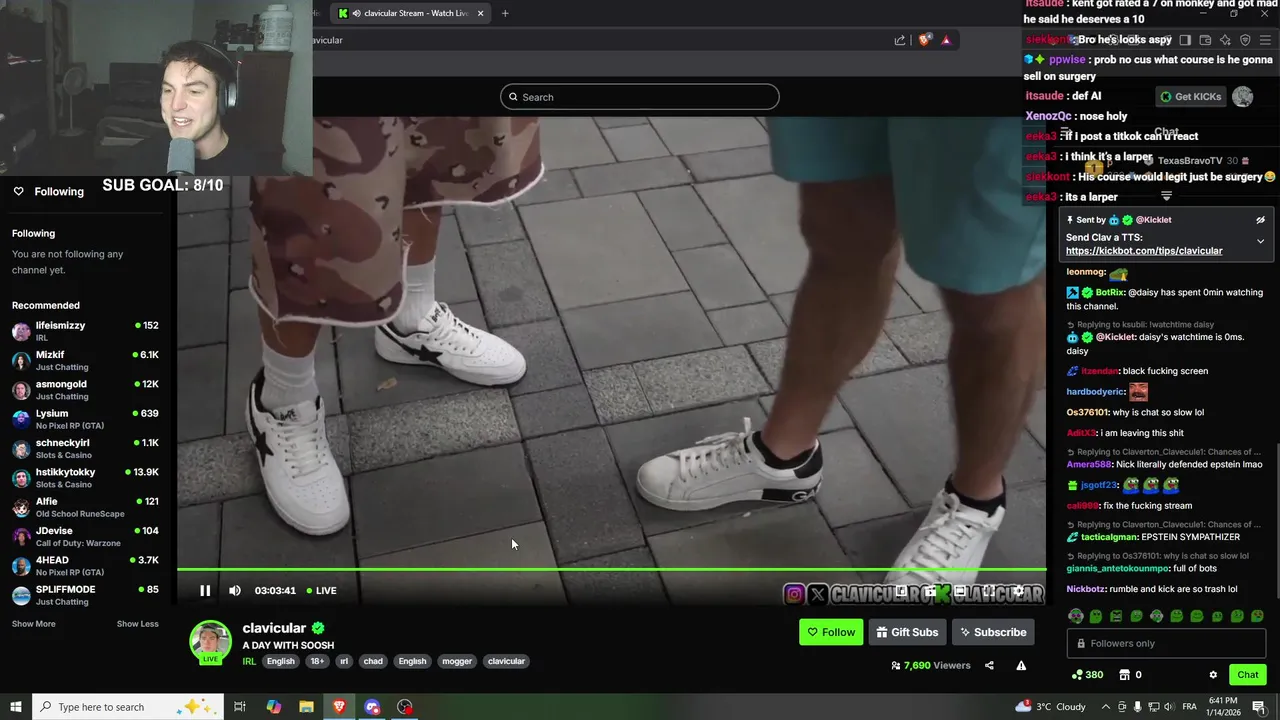The image size is (1280, 720).
Task: Click the Followers only chat input
Action: [1166, 644]
